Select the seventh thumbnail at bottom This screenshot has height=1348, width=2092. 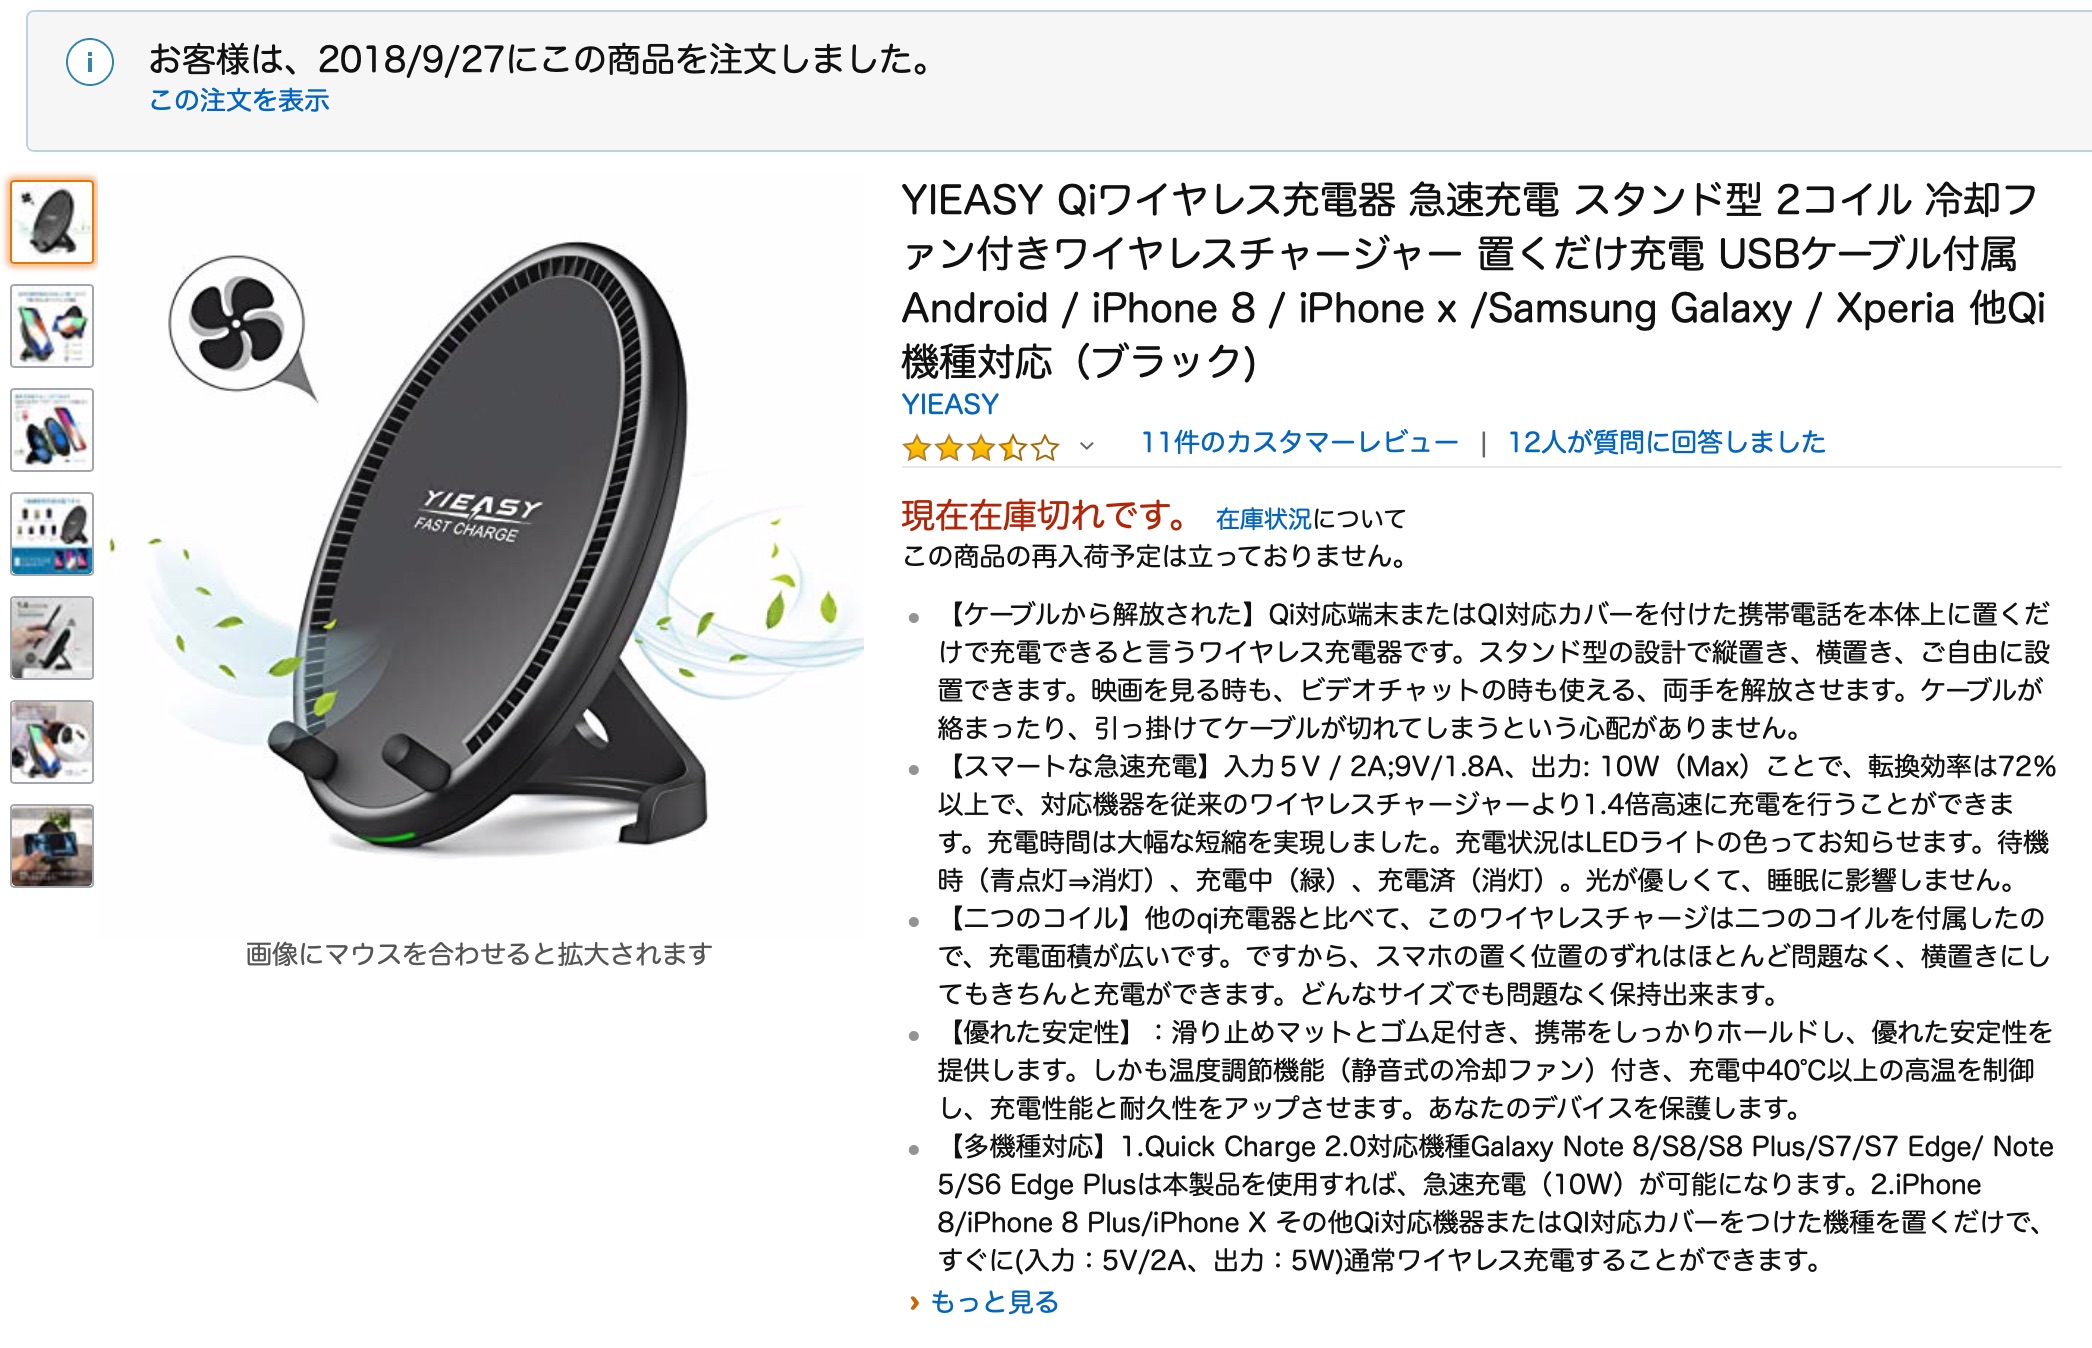(x=52, y=846)
